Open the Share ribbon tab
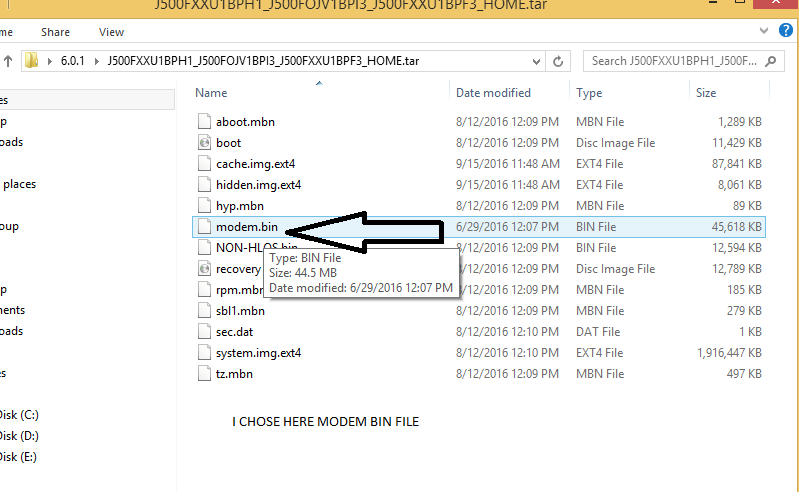Screen dimensions: 799x492 56,32
